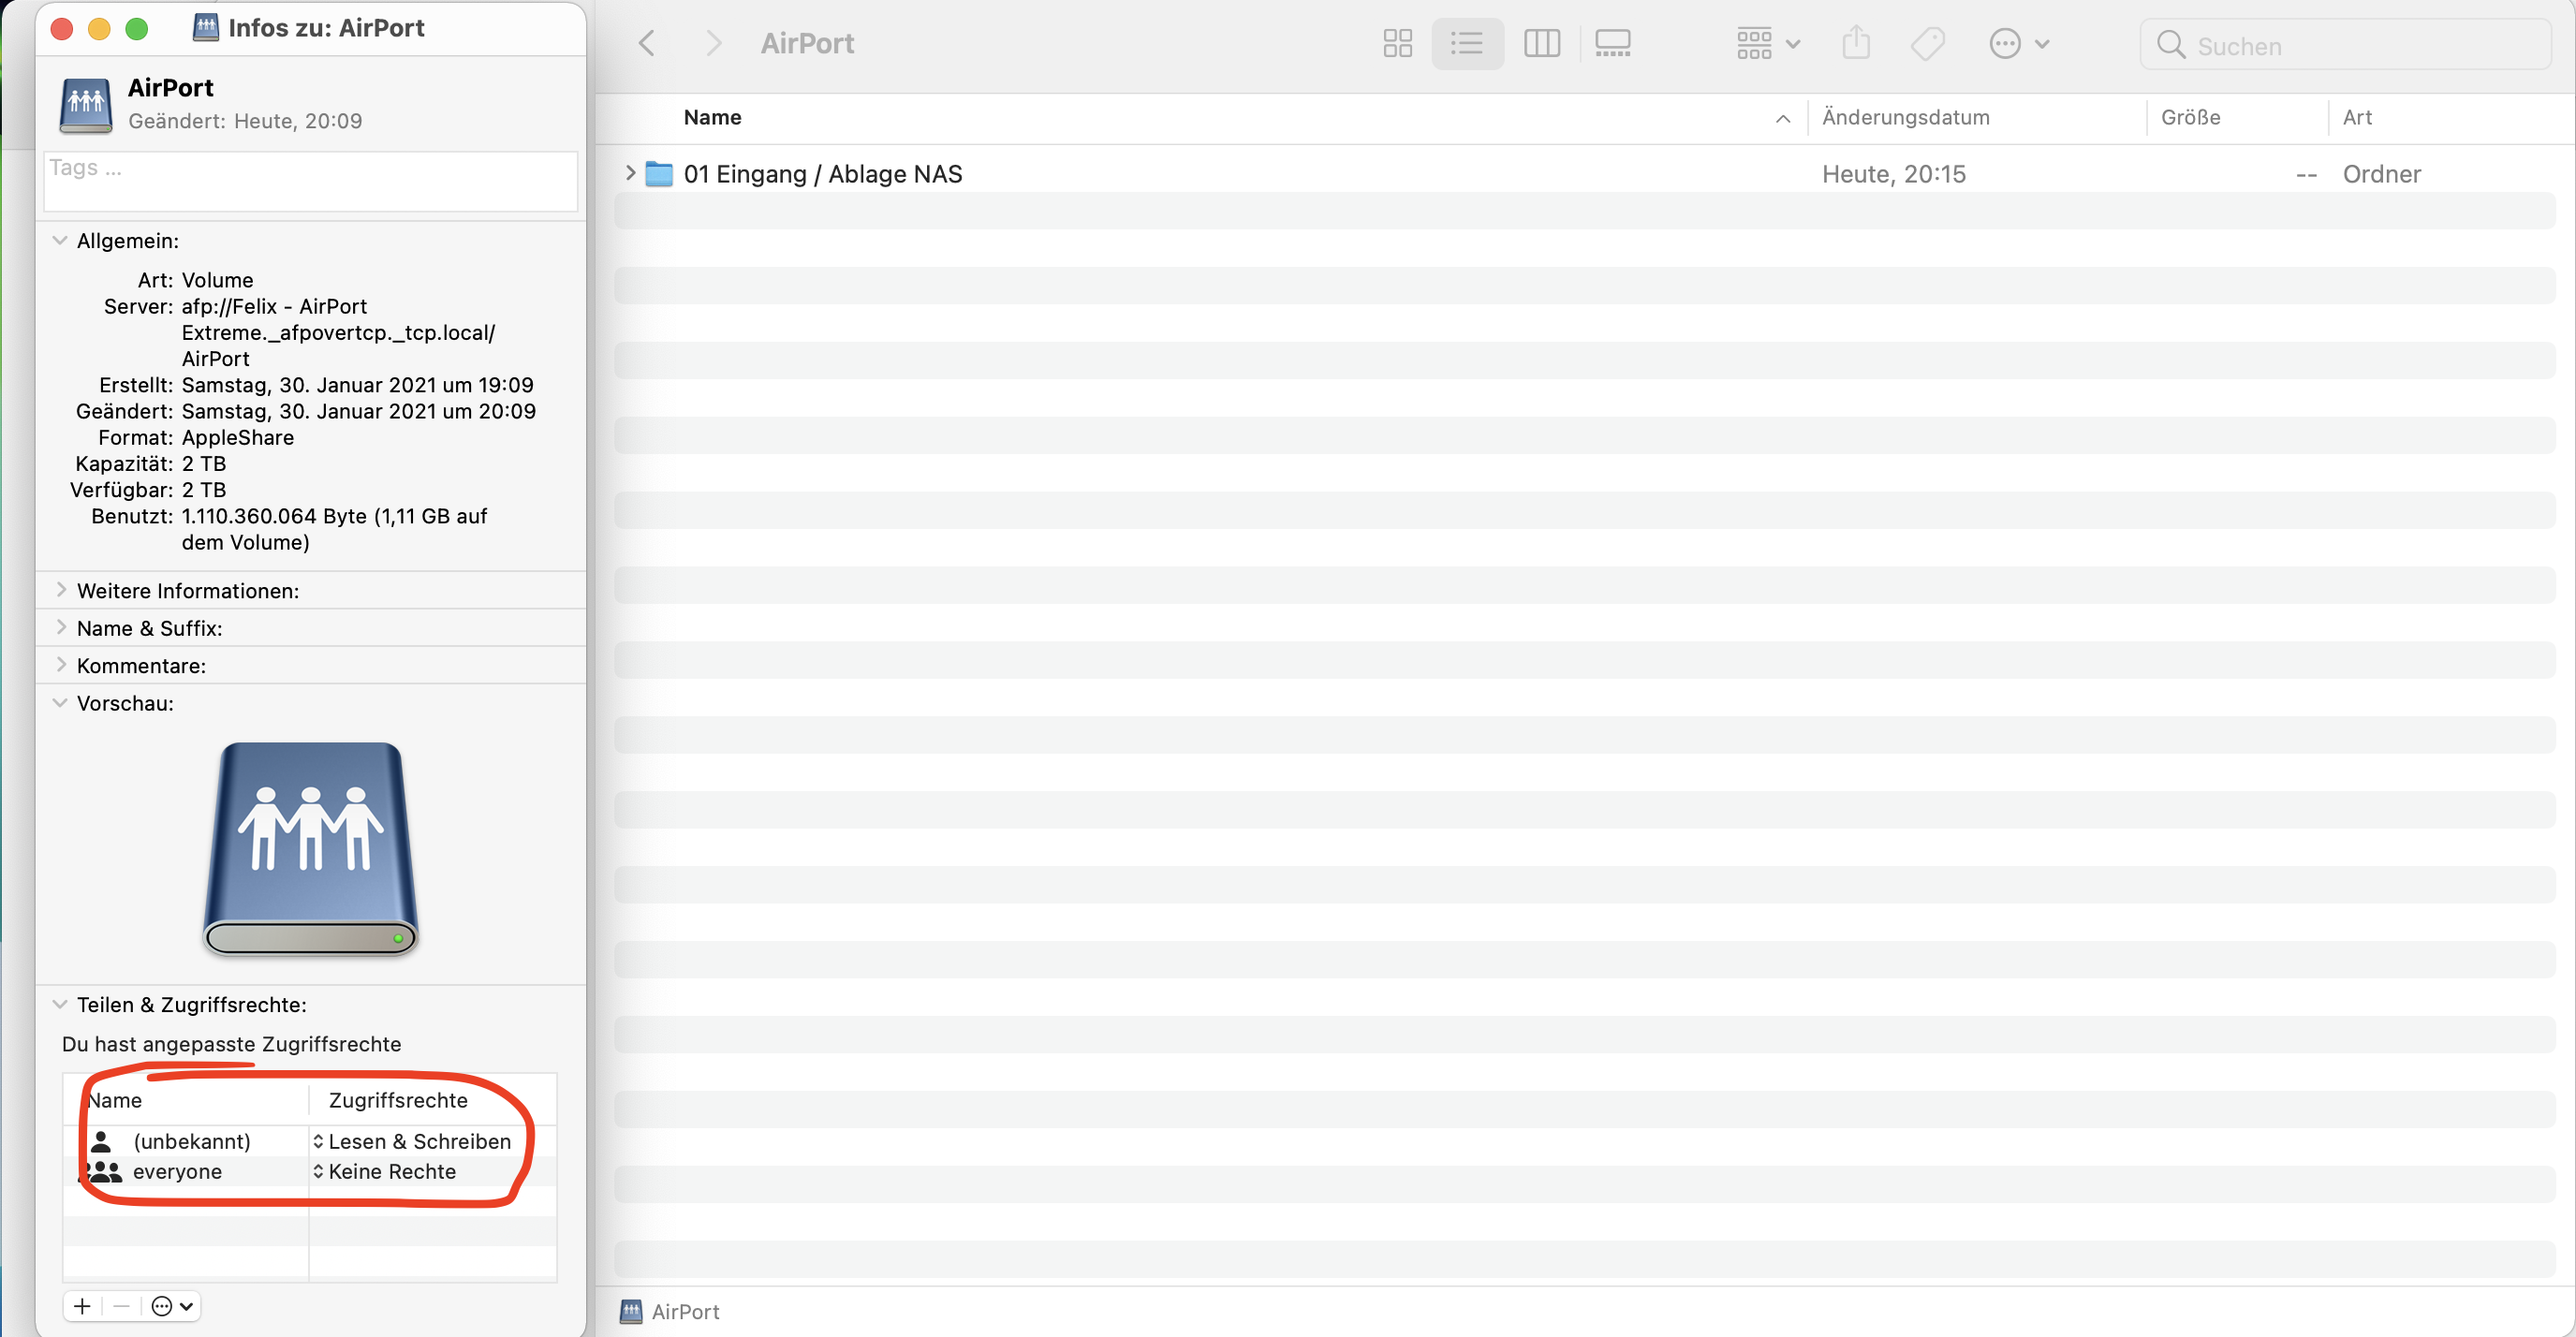Switch Finder to list view
The width and height of the screenshot is (2576, 1337).
click(x=1466, y=44)
